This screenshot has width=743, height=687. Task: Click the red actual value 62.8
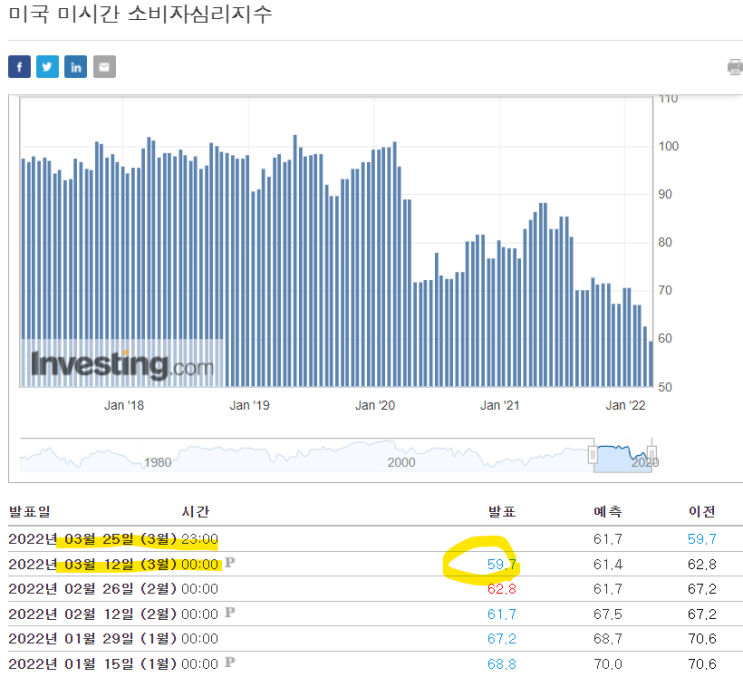click(x=502, y=589)
